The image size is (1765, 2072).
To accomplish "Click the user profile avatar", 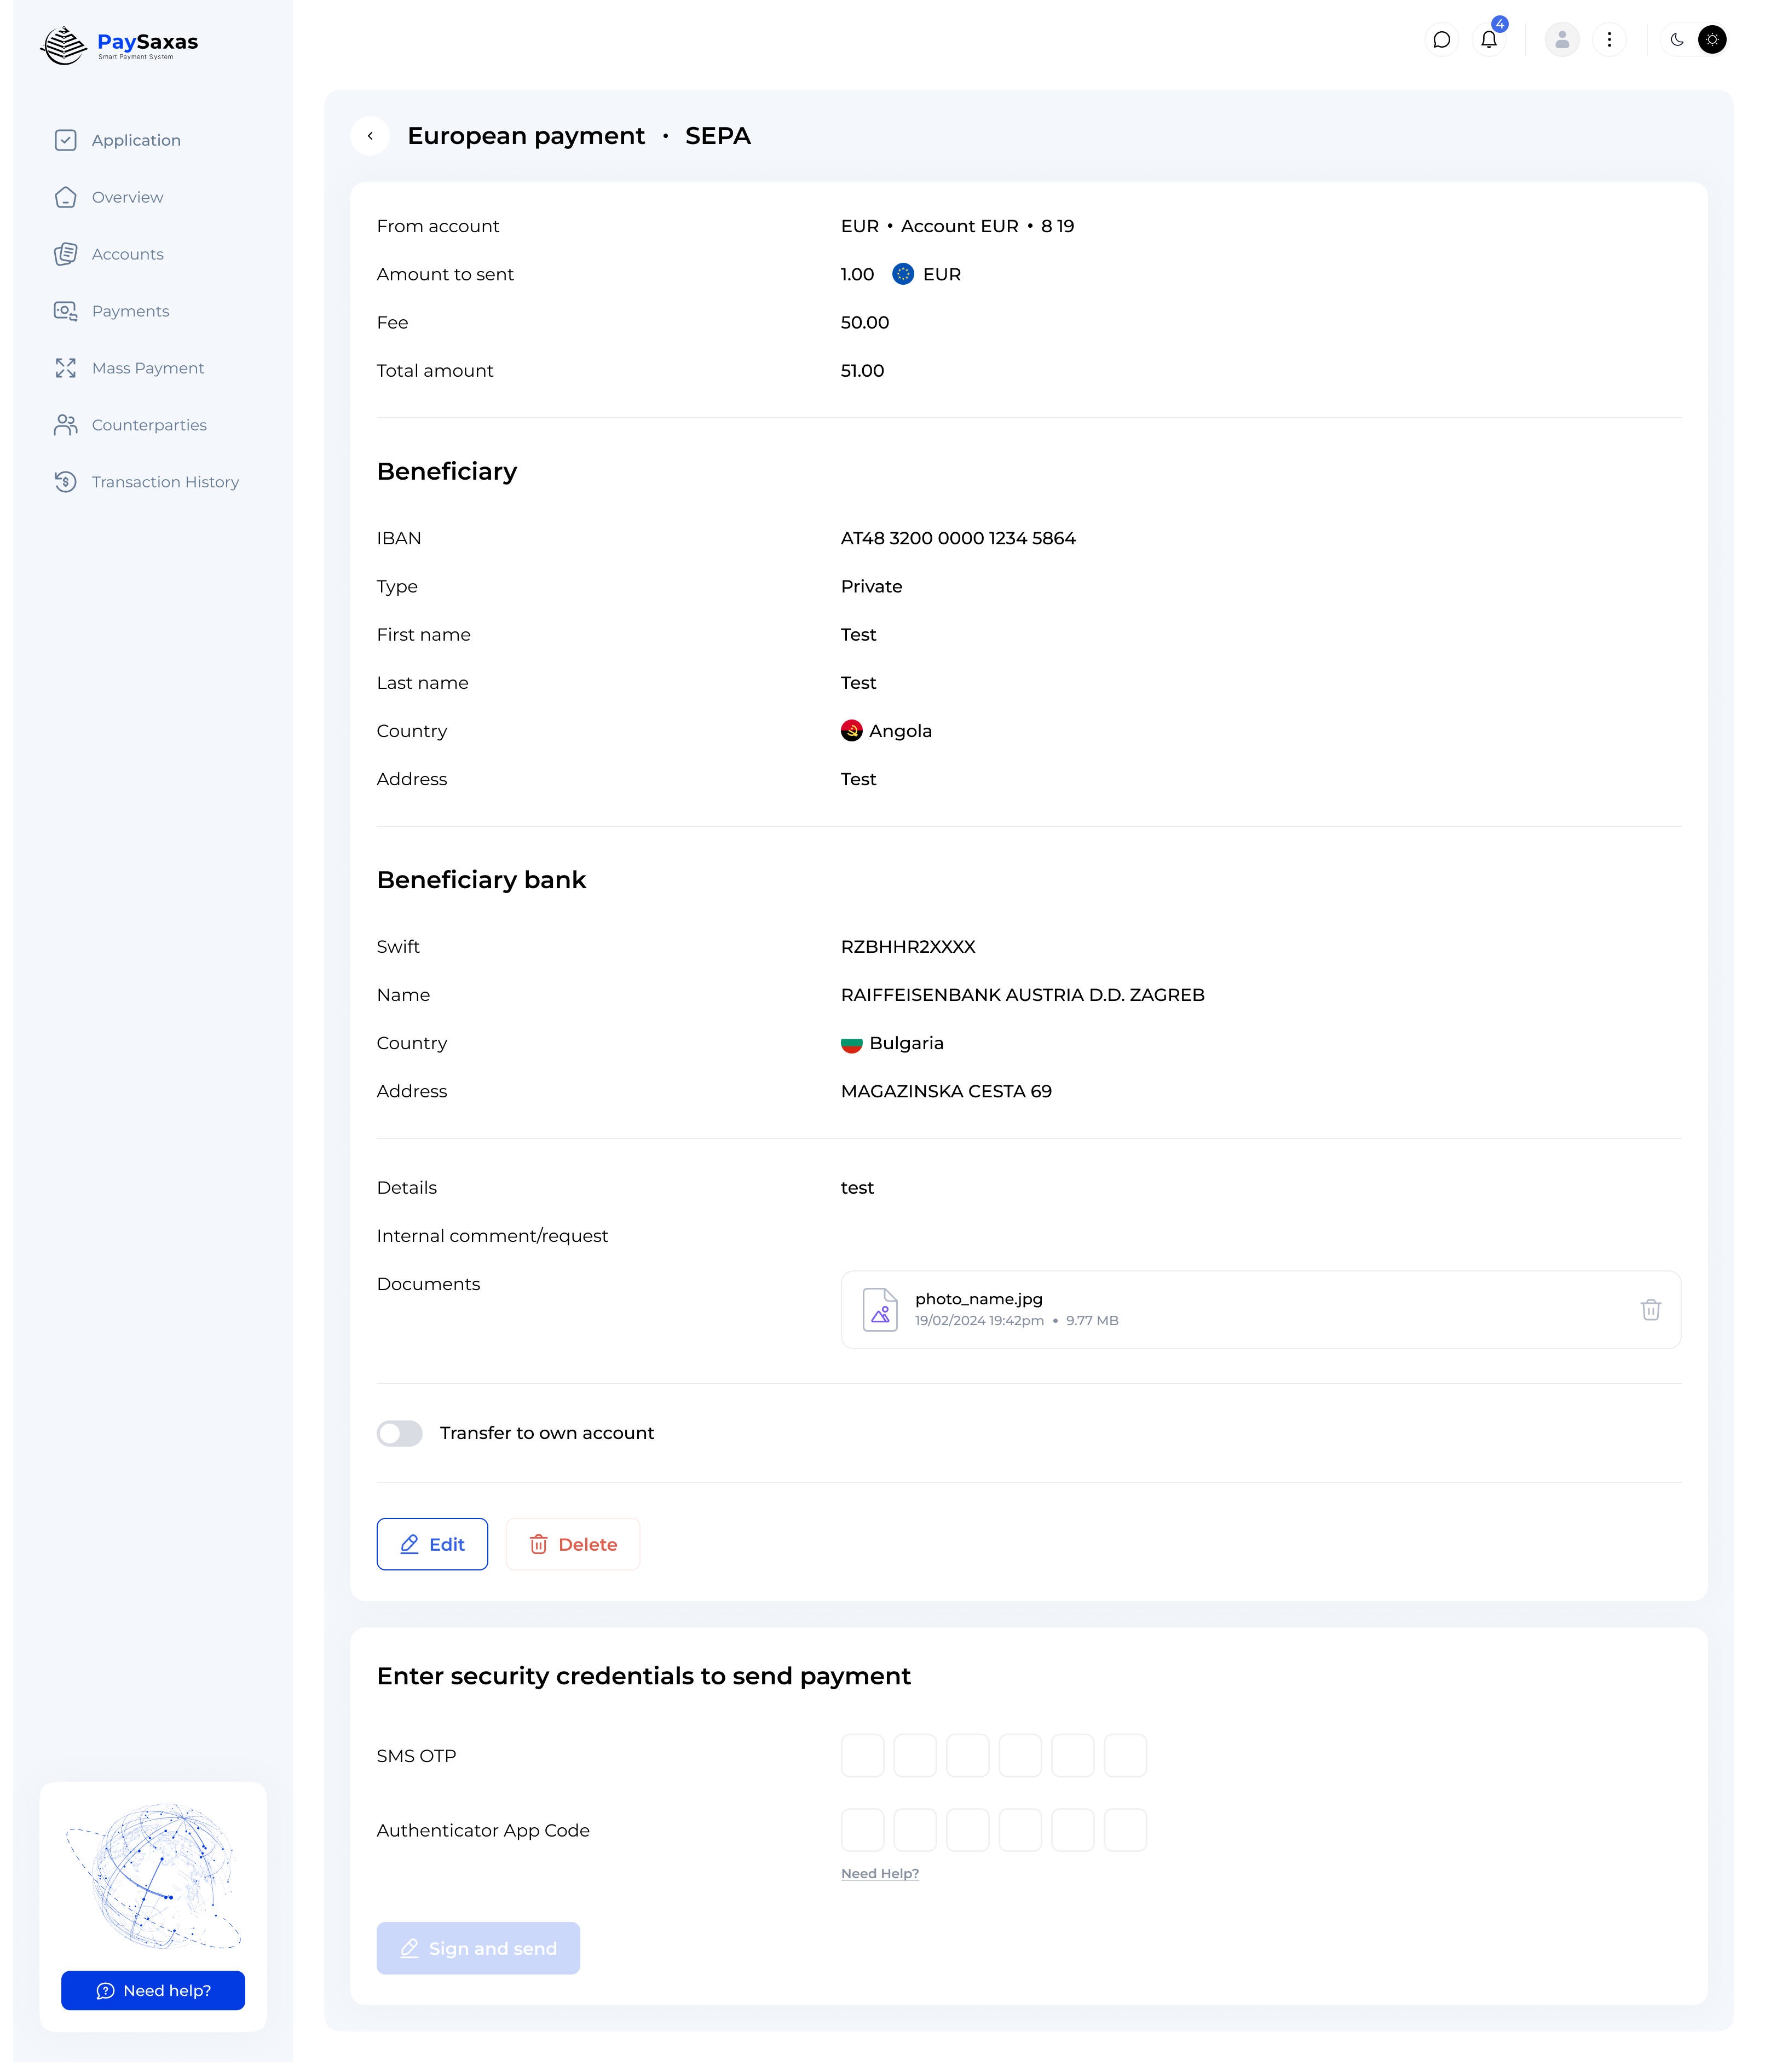I will pos(1561,40).
